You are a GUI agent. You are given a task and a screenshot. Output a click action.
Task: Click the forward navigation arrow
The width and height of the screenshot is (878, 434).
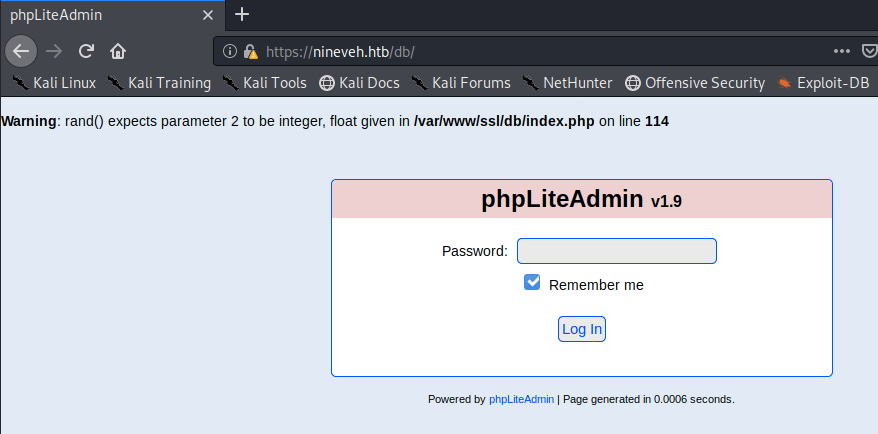[x=54, y=51]
